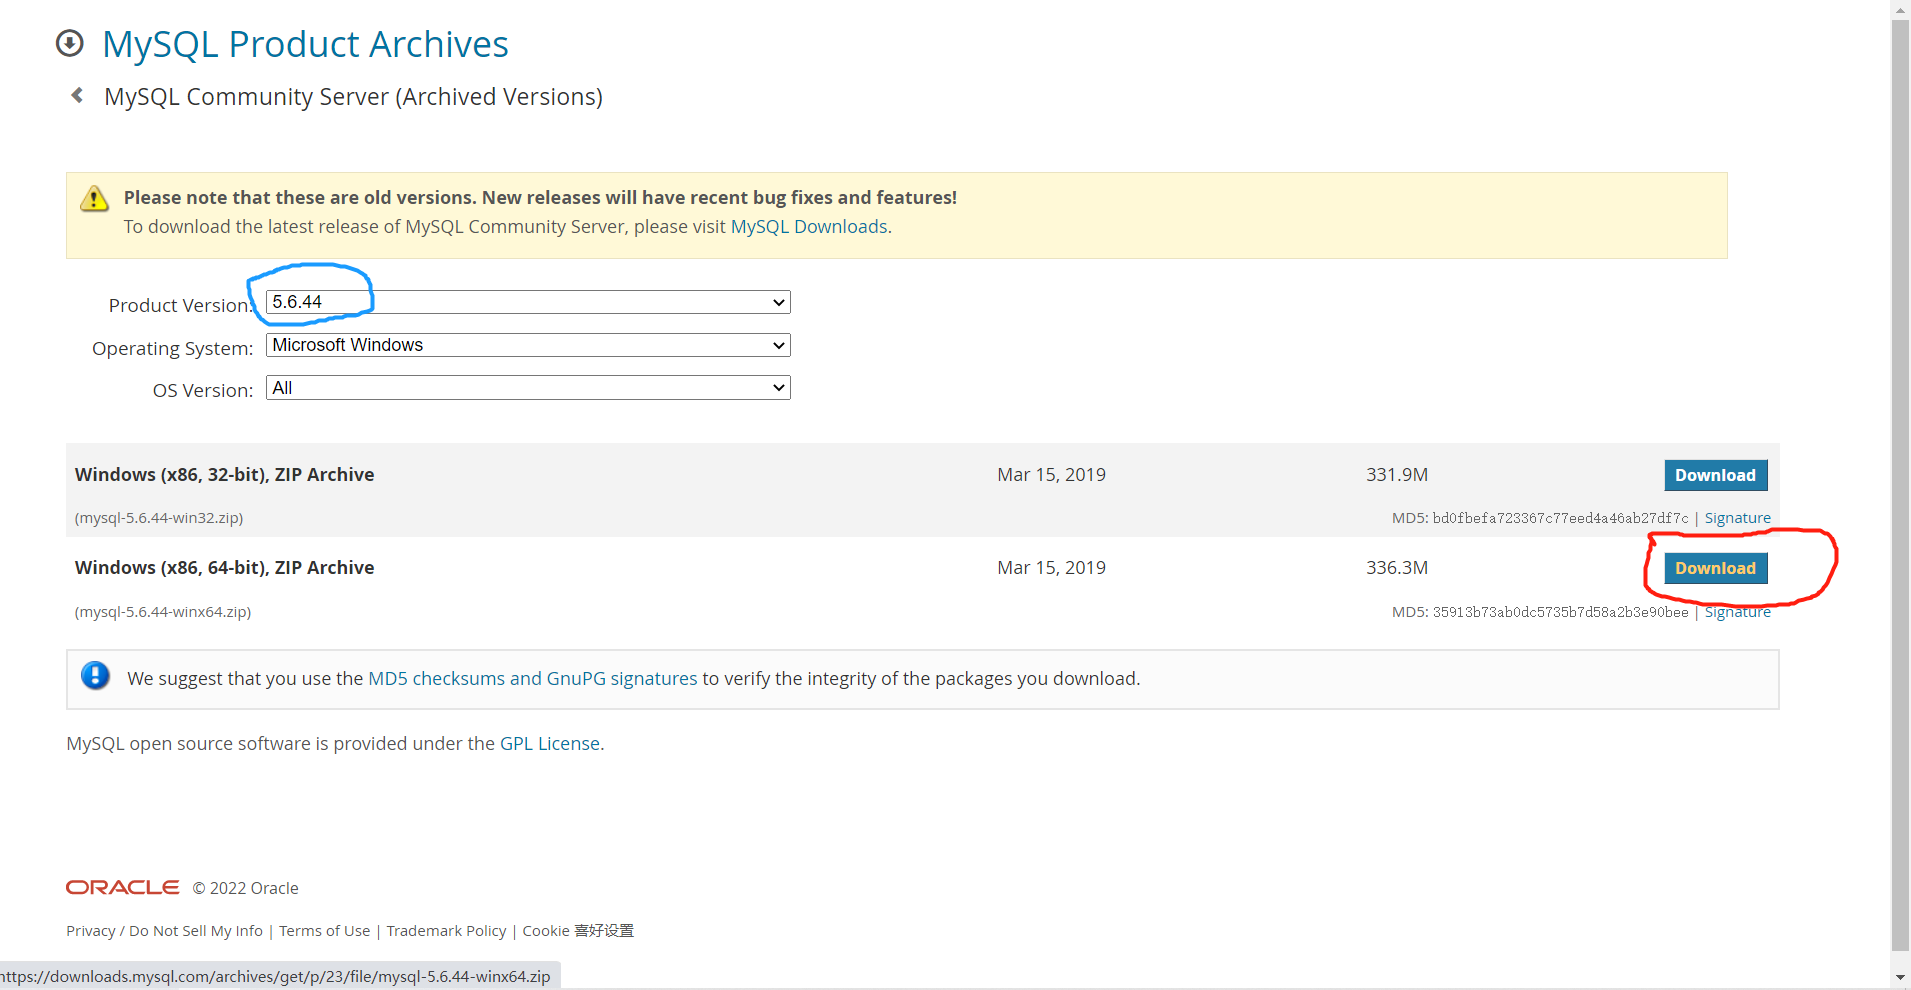Open Signature link for win32 zip
The width and height of the screenshot is (1911, 990).
(x=1737, y=518)
